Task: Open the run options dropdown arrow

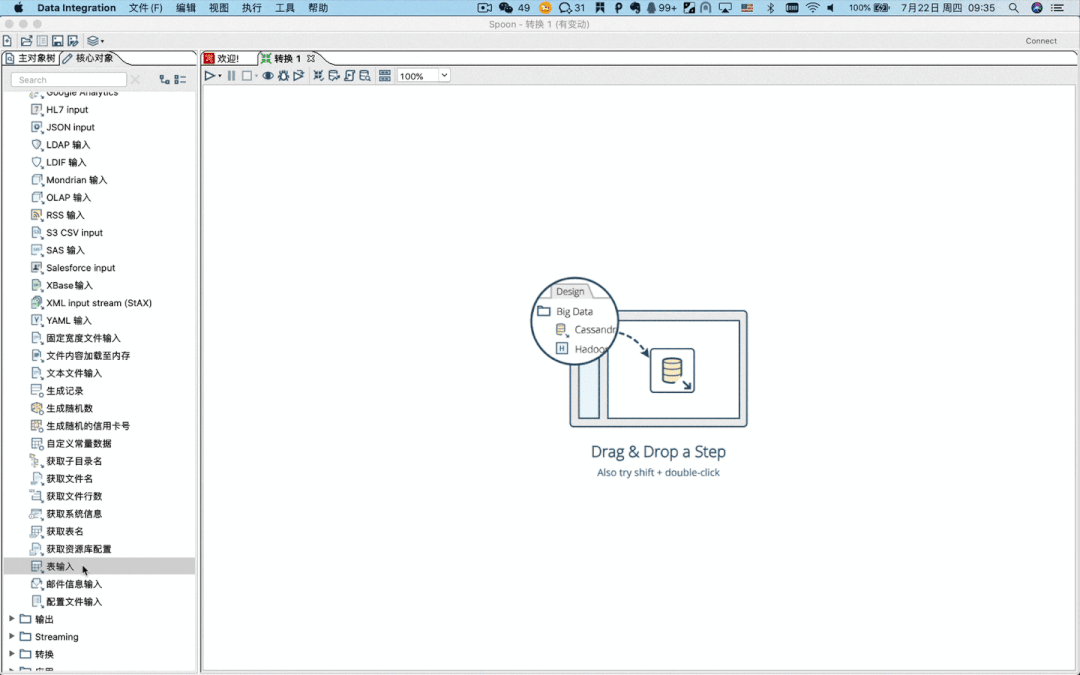Action: 220,76
